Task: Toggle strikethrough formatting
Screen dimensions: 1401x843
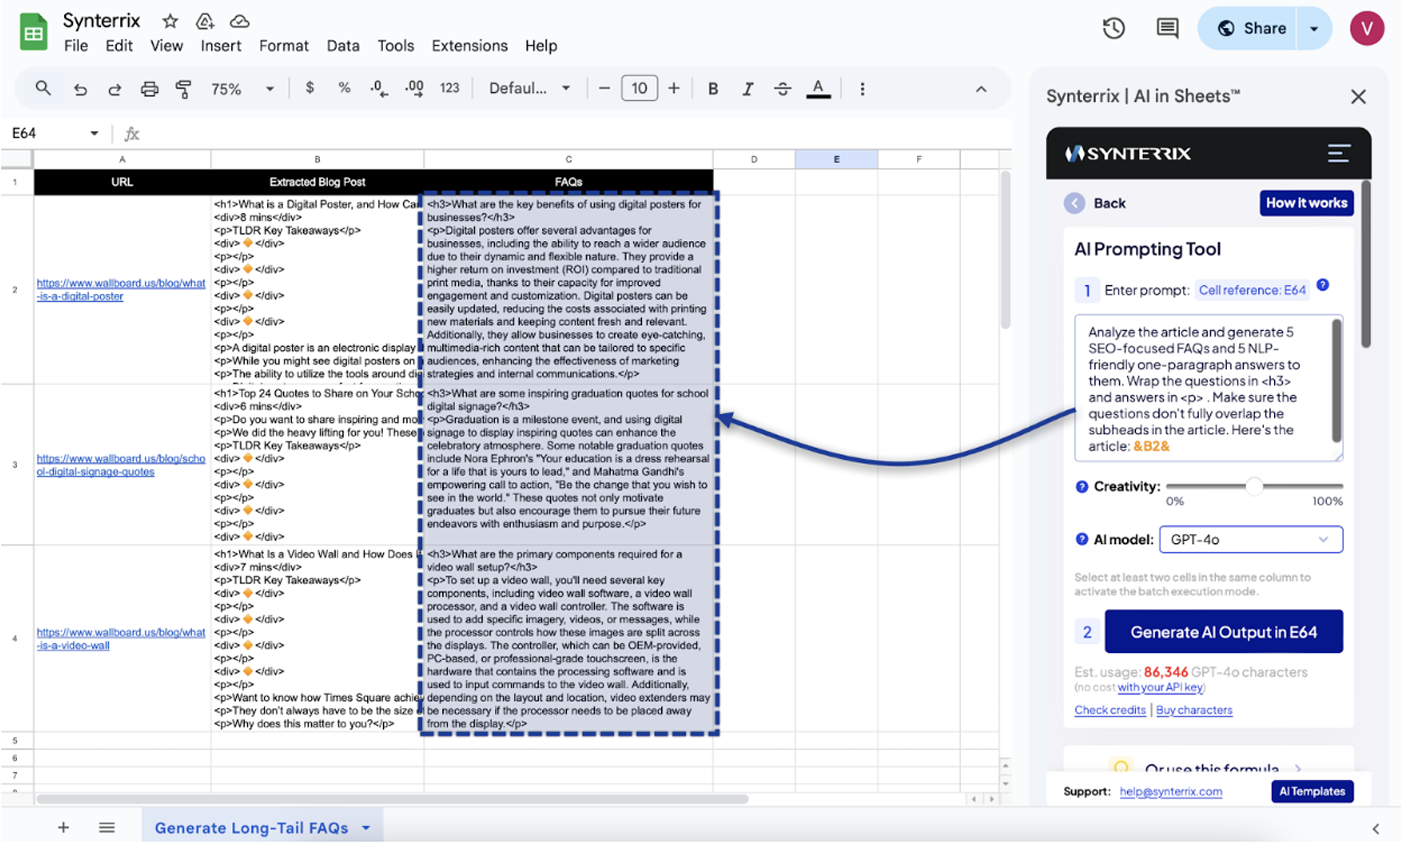Action: (782, 89)
